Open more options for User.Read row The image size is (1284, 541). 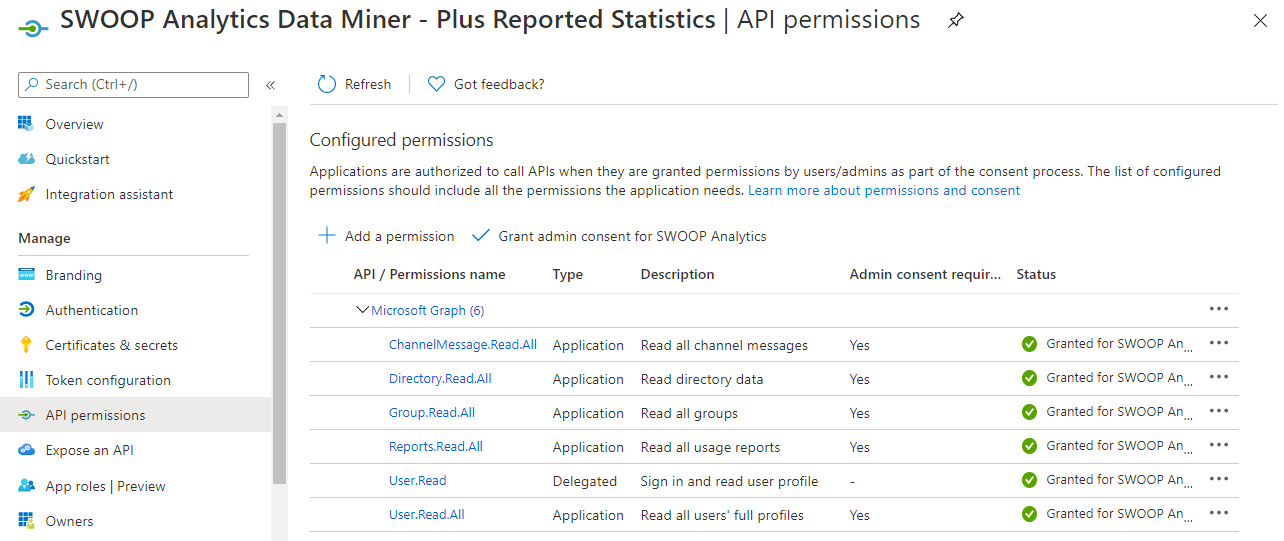coord(1218,479)
